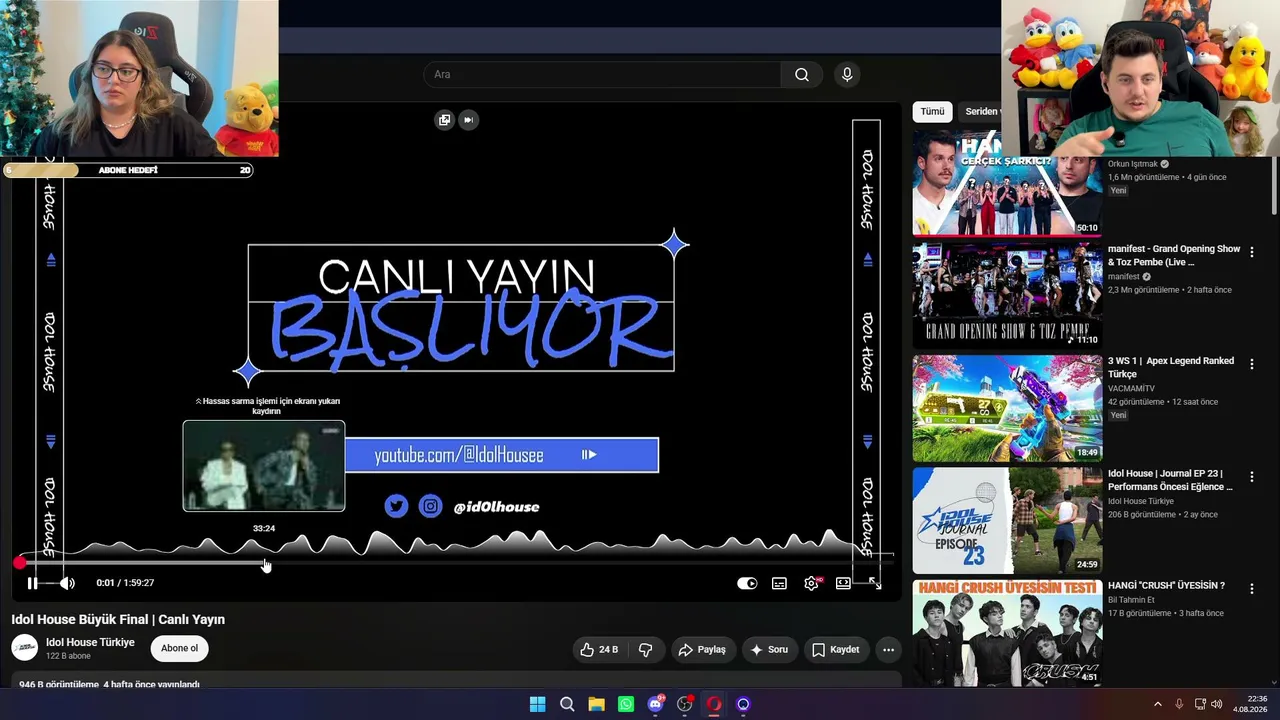1280x720 pixels.
Task: Enter fullscreen with the player corner icon
Action: (x=875, y=583)
